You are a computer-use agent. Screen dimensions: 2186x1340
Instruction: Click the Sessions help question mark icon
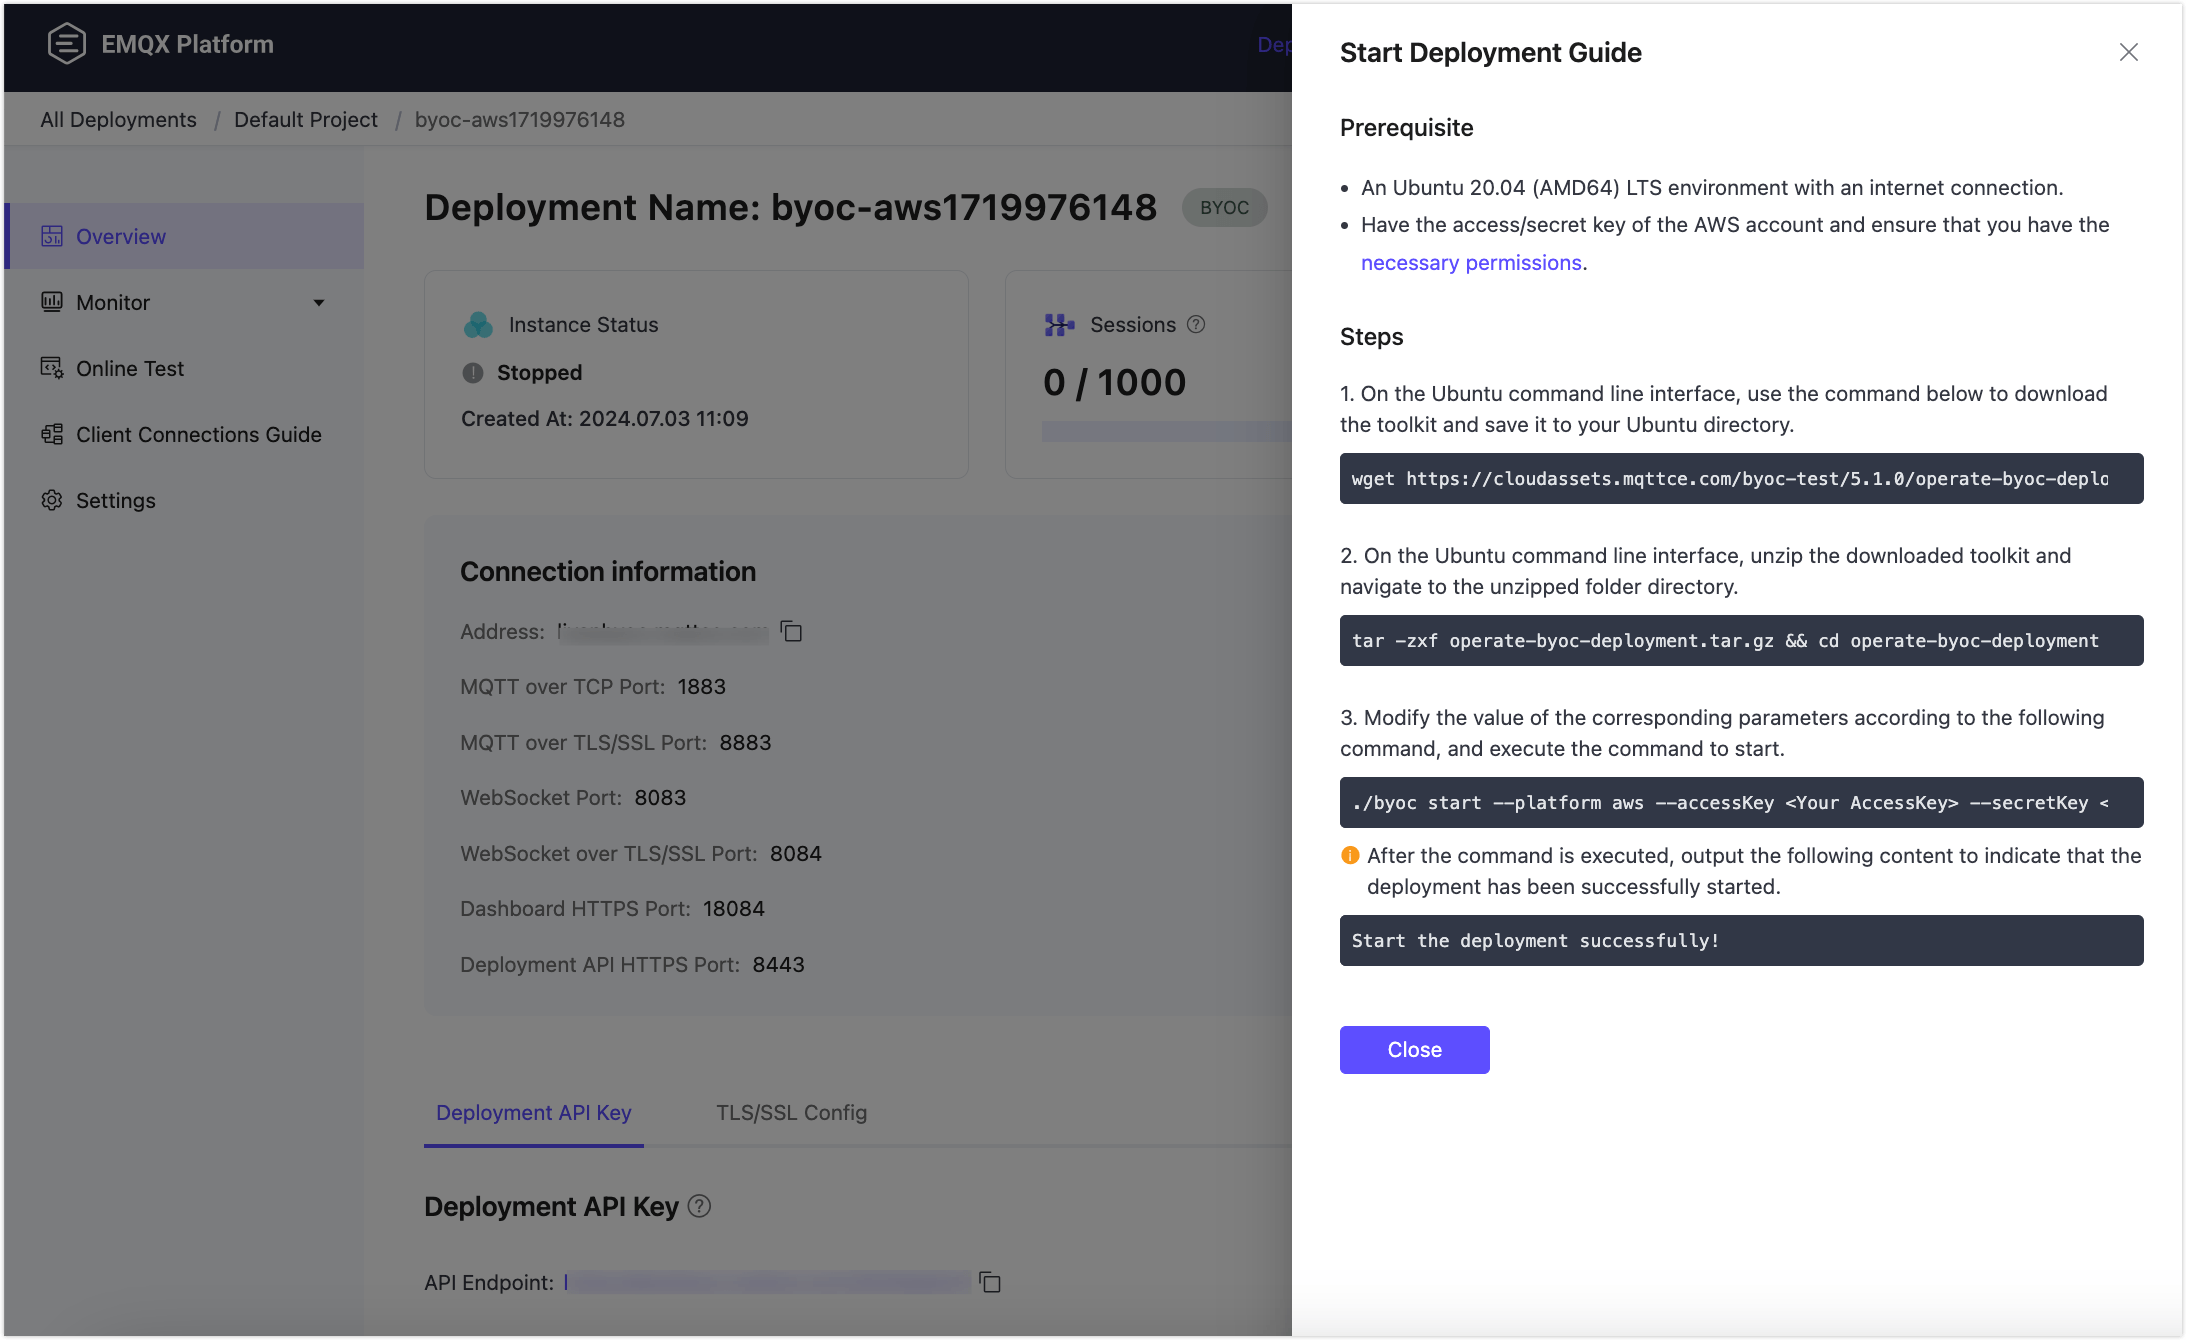[x=1196, y=324]
